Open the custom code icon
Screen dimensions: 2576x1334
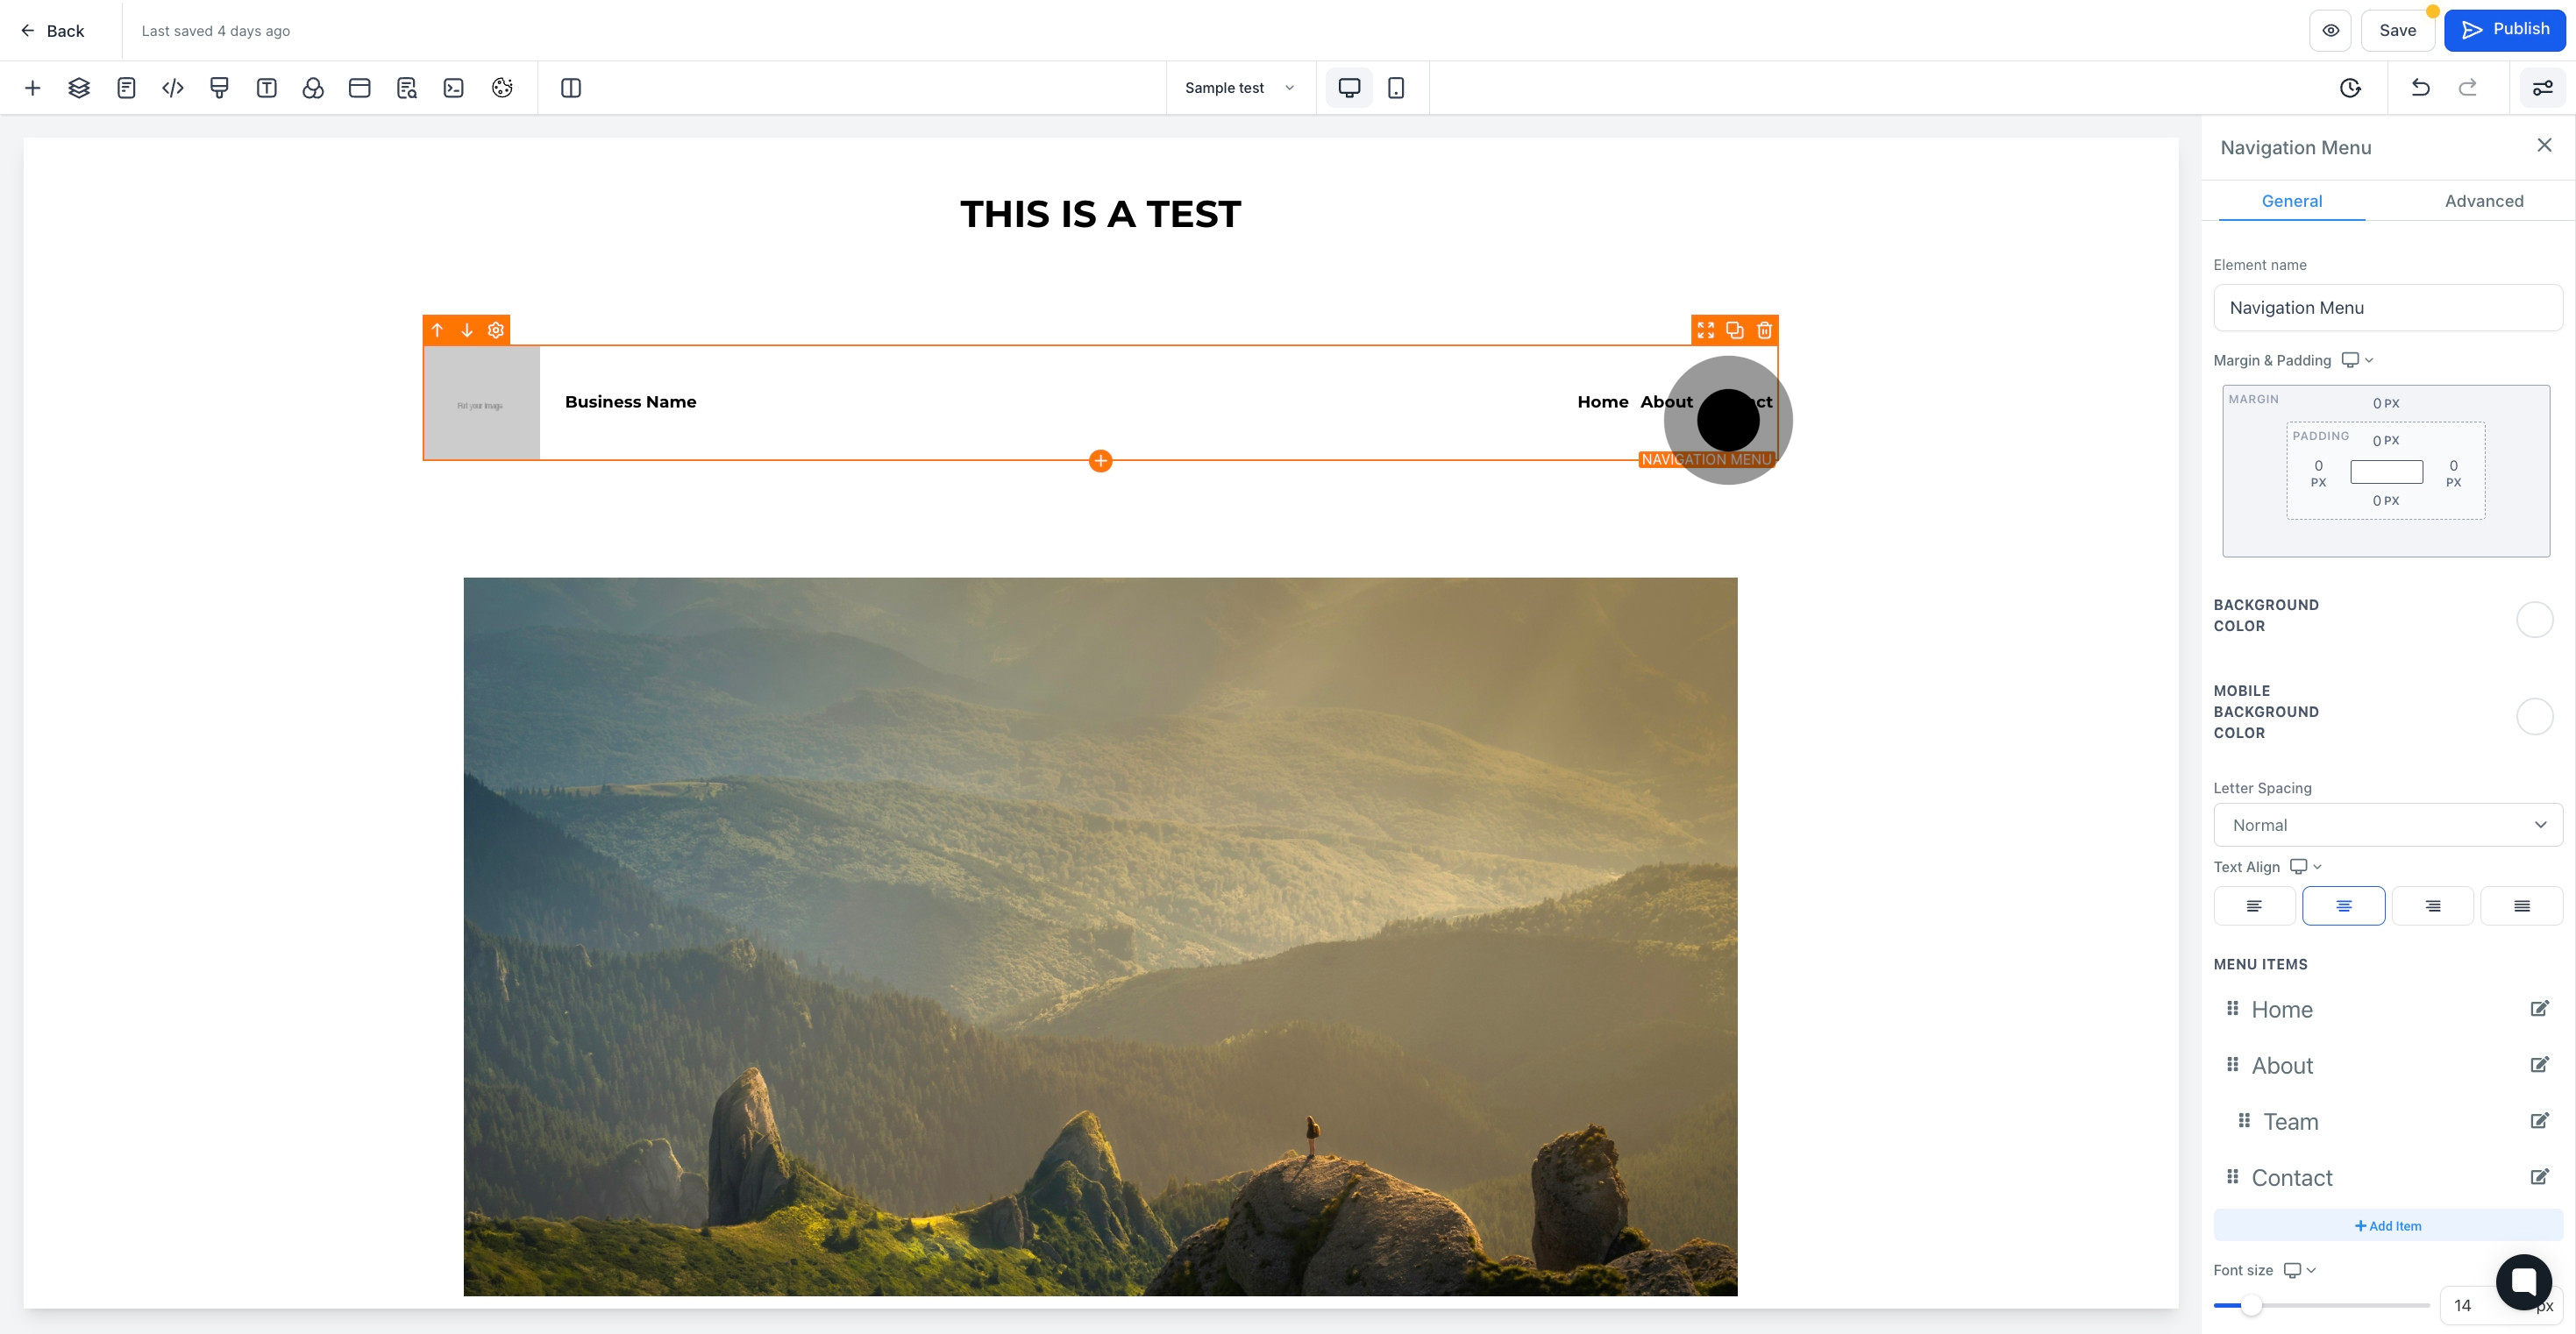173,88
